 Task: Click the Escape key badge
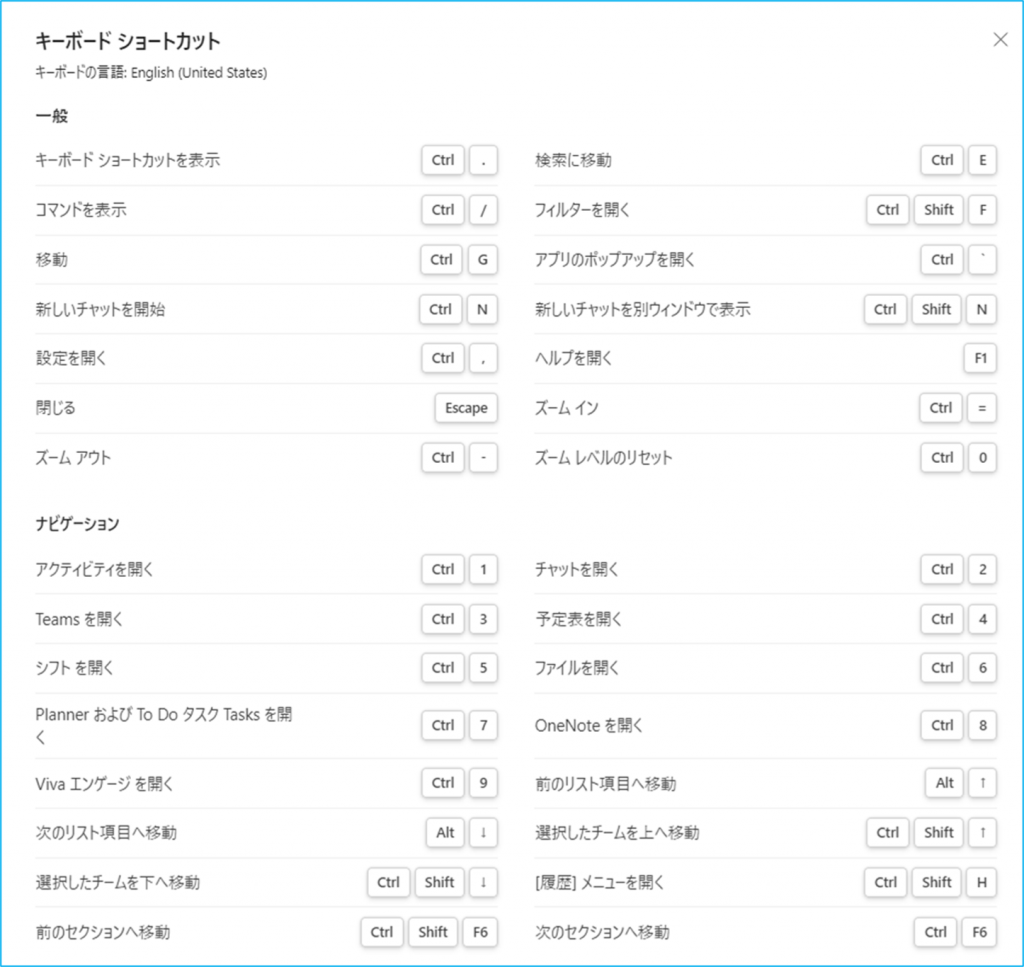(466, 408)
